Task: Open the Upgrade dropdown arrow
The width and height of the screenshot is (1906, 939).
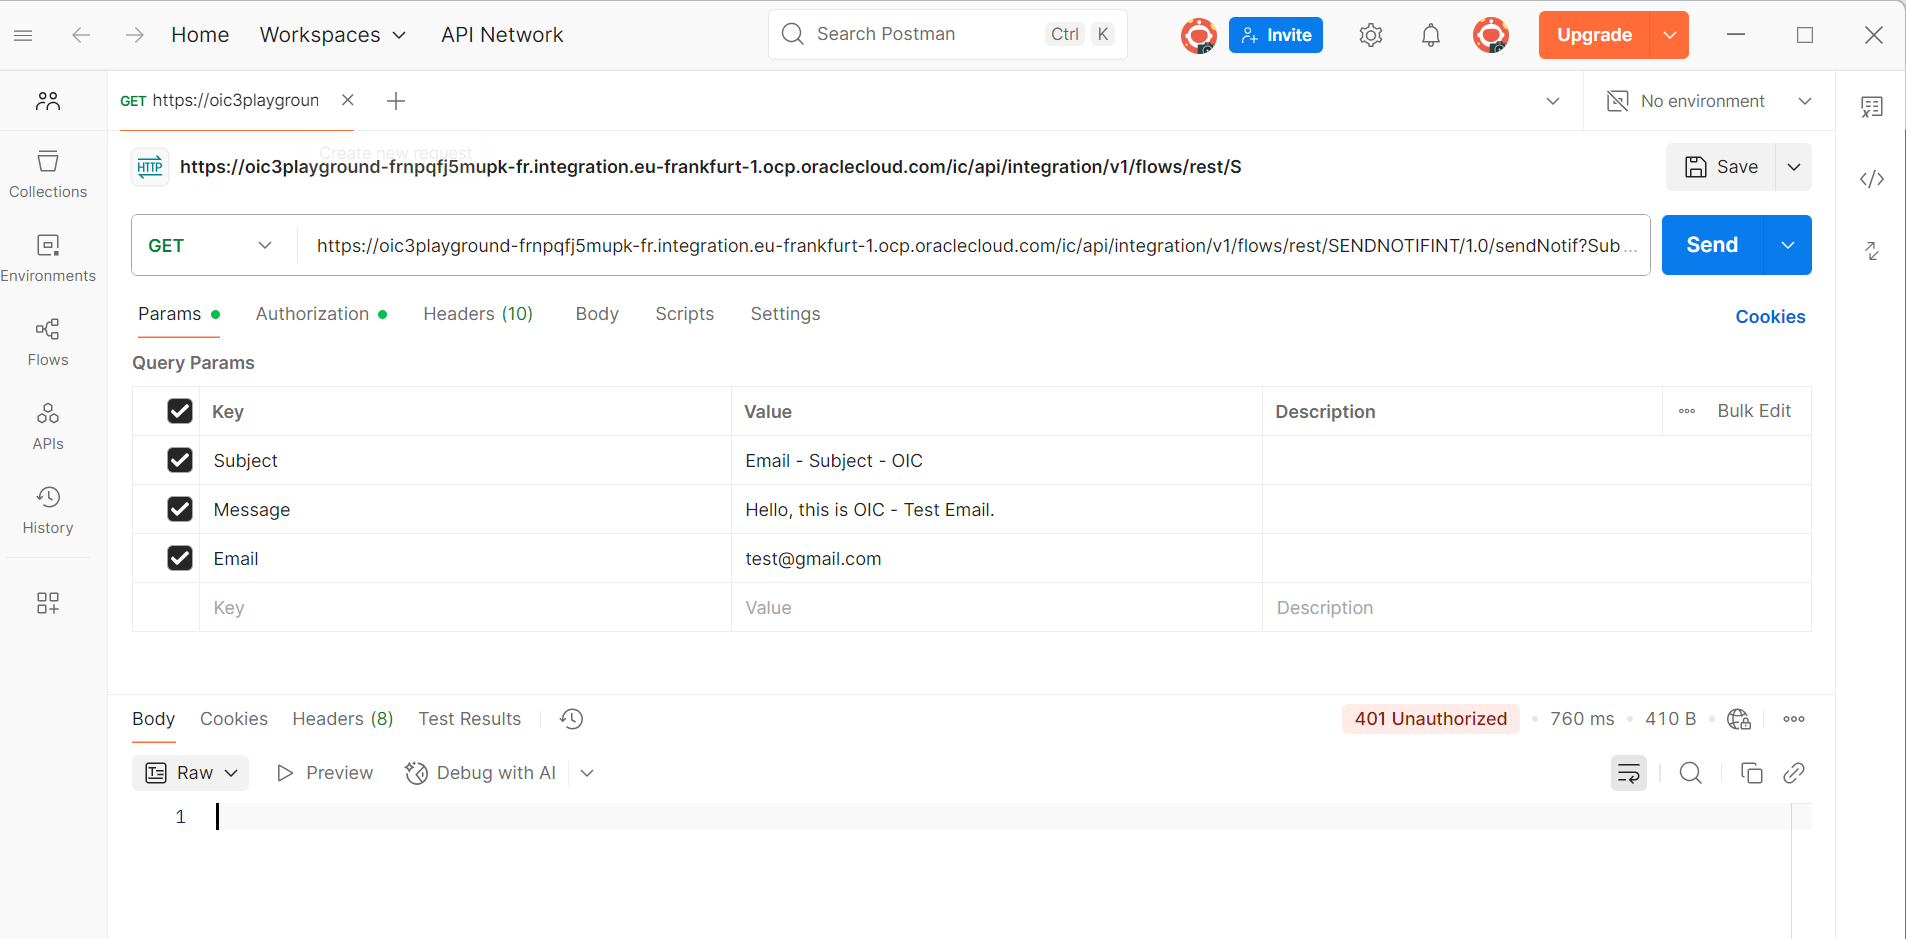Action: click(x=1670, y=35)
